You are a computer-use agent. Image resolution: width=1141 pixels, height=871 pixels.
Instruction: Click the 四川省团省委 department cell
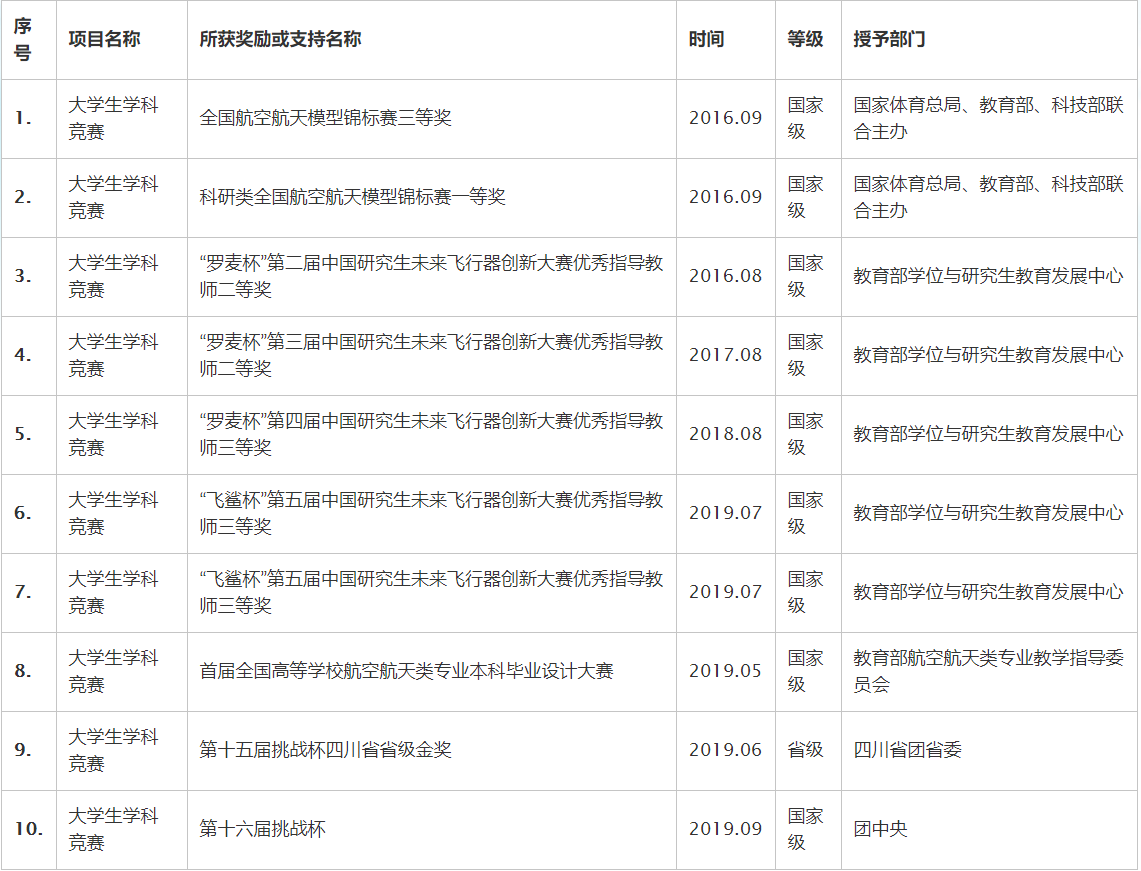tap(989, 751)
